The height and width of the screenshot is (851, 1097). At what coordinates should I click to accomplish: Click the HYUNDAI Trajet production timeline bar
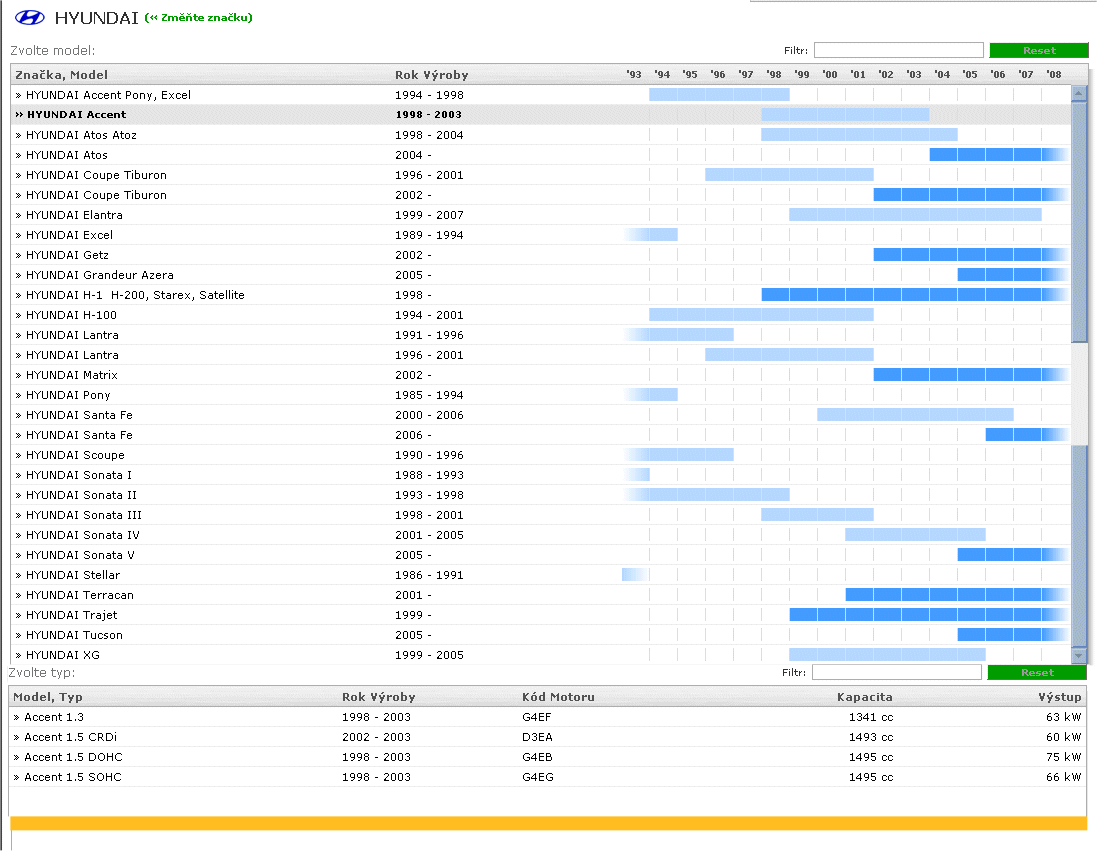pos(927,615)
